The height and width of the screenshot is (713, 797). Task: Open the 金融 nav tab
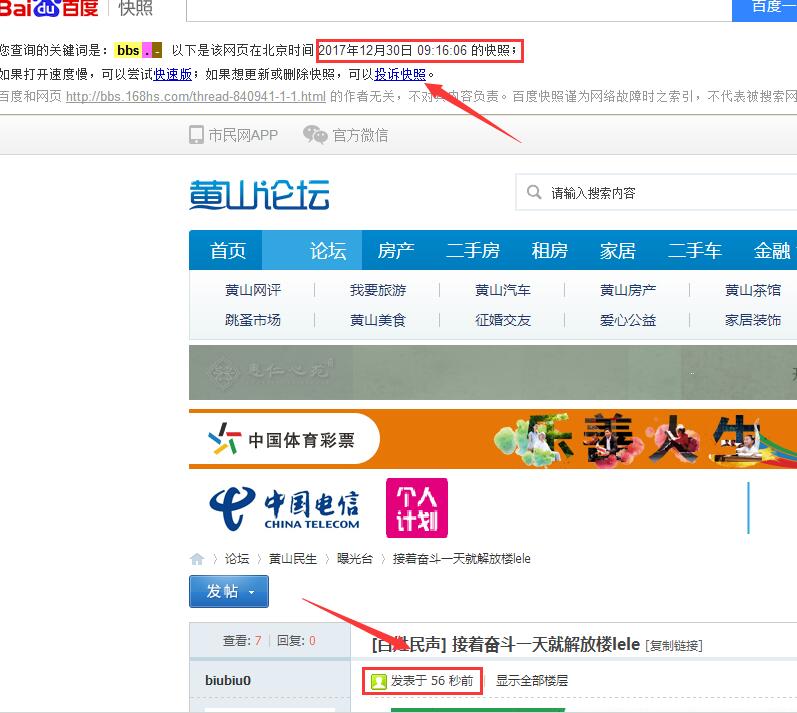(x=772, y=251)
